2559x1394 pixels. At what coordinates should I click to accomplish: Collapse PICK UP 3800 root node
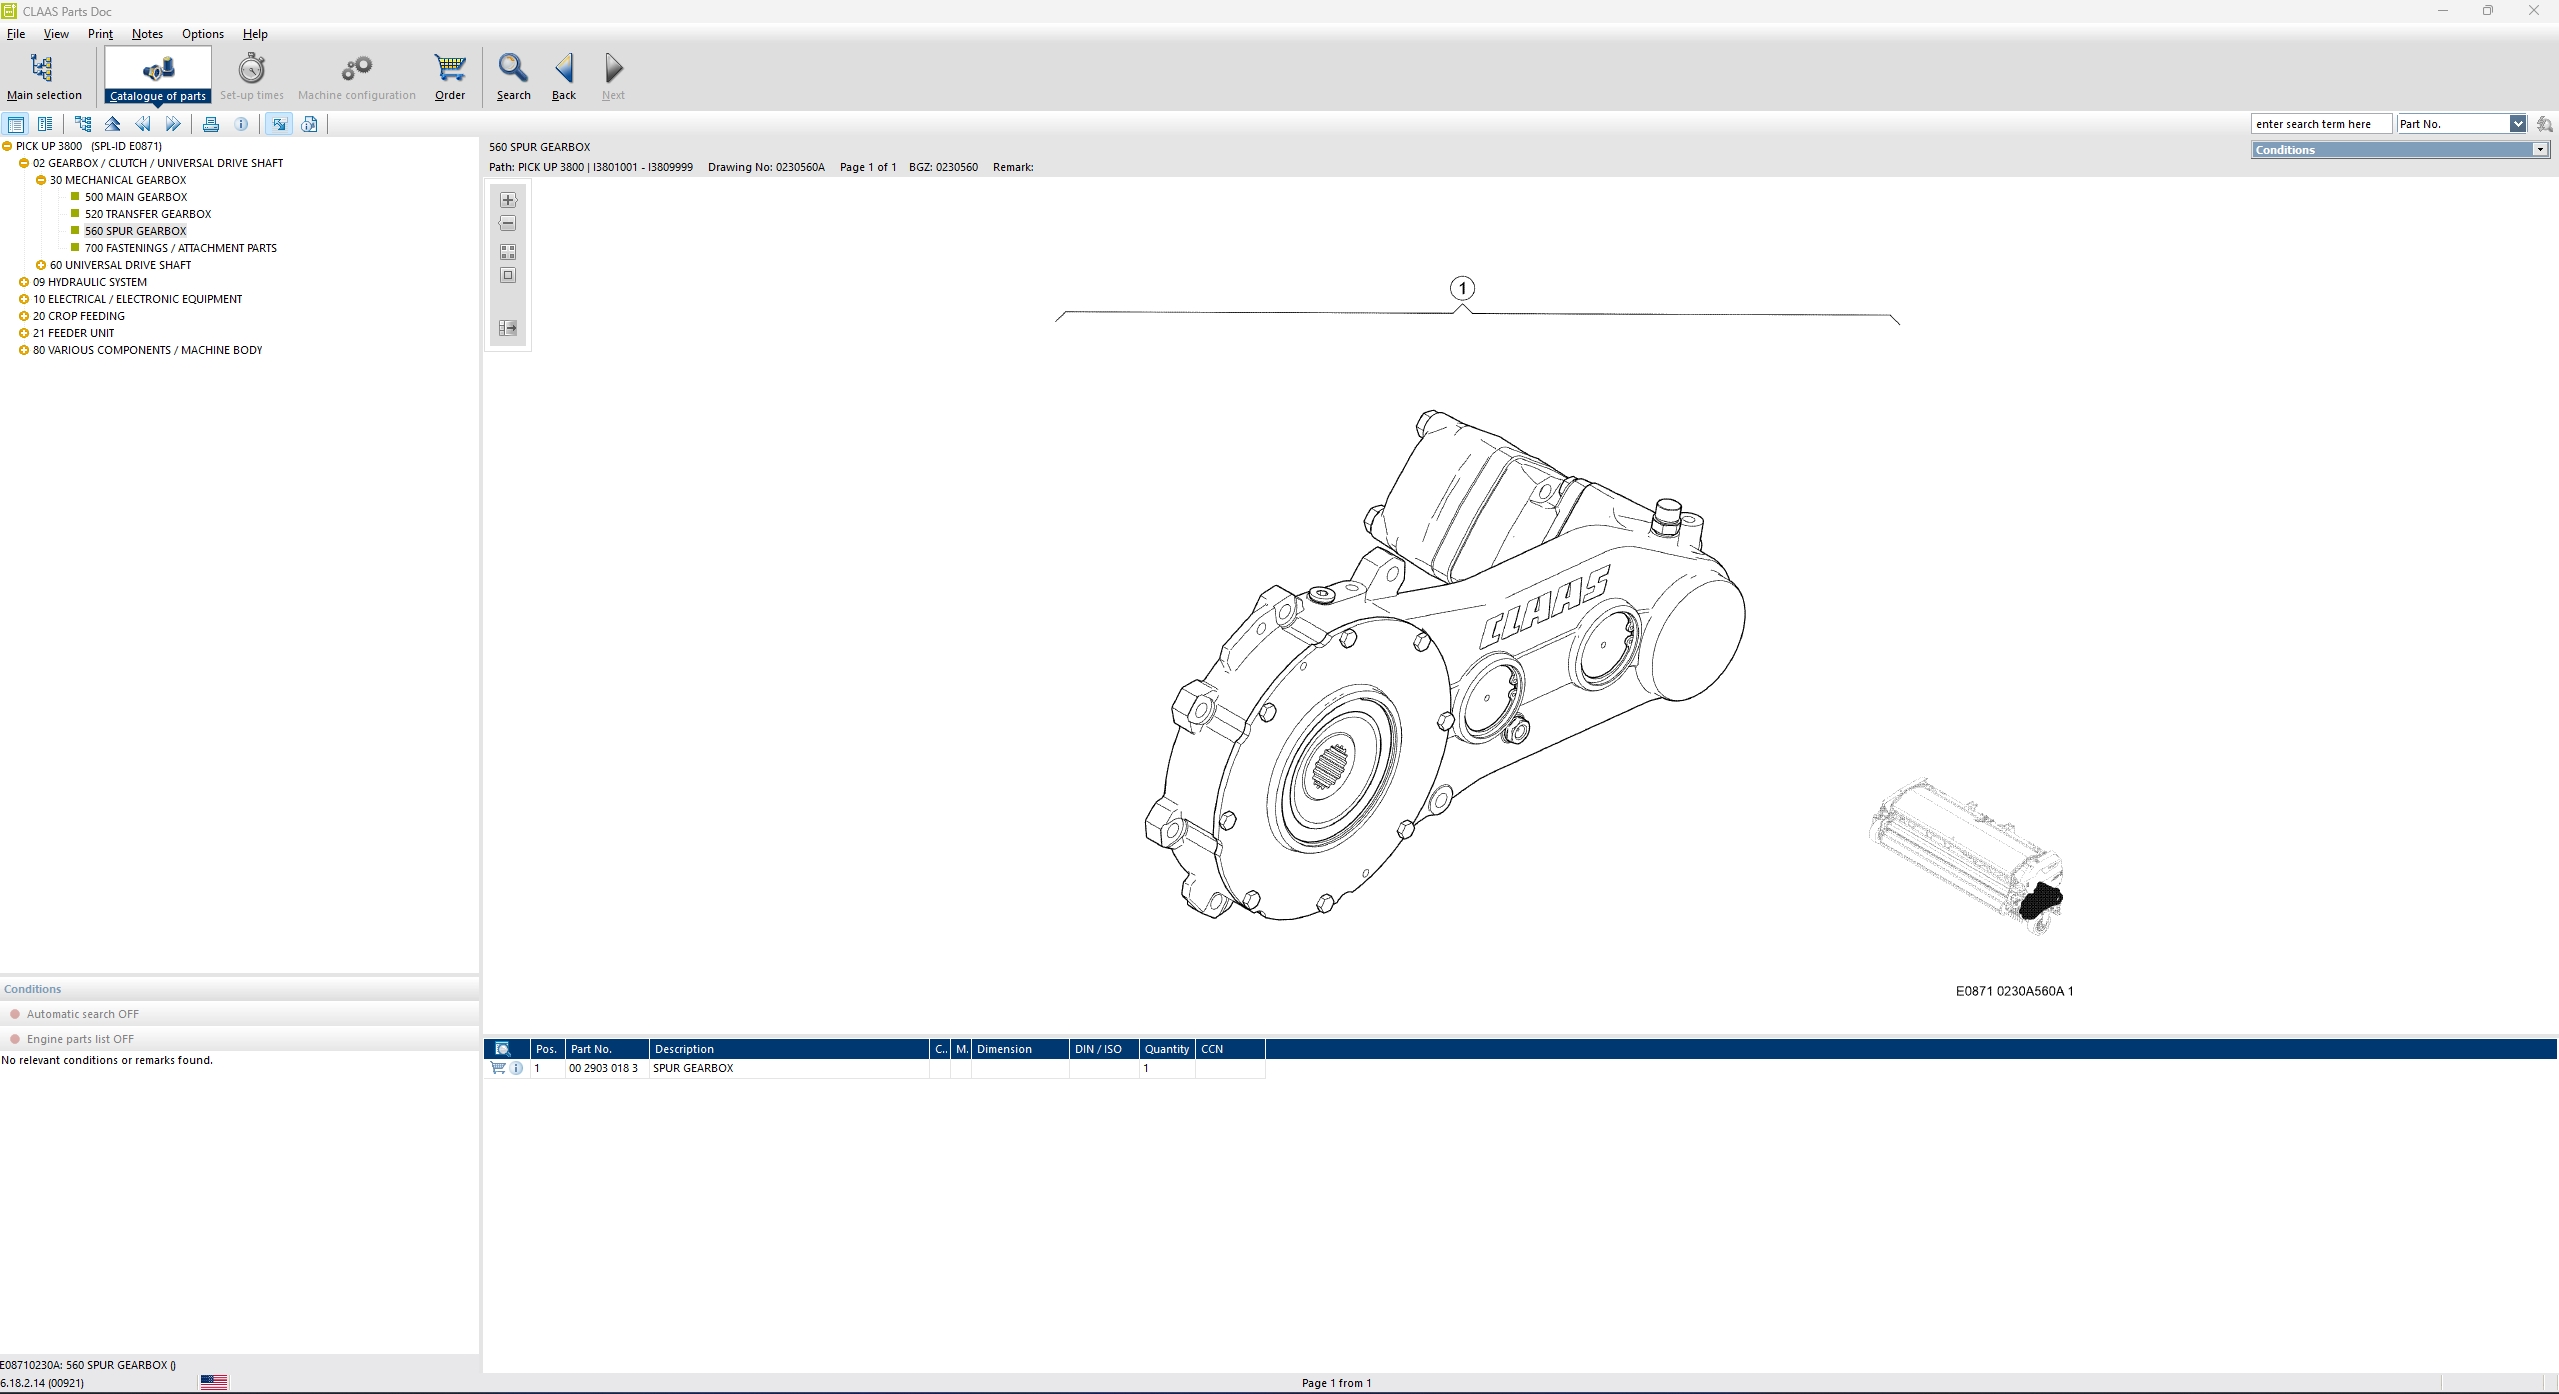(x=7, y=146)
